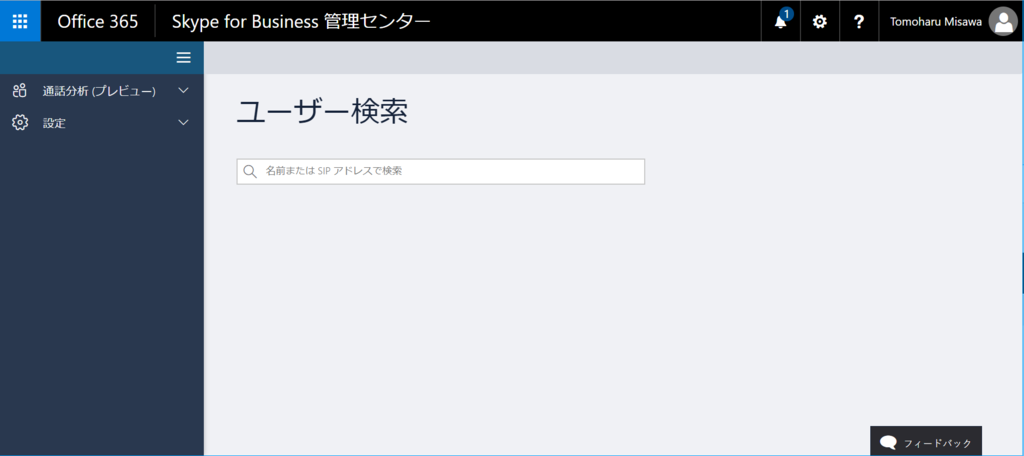The image size is (1024, 456).
Task: Click the ユーザー検索 heading
Action: [x=322, y=112]
